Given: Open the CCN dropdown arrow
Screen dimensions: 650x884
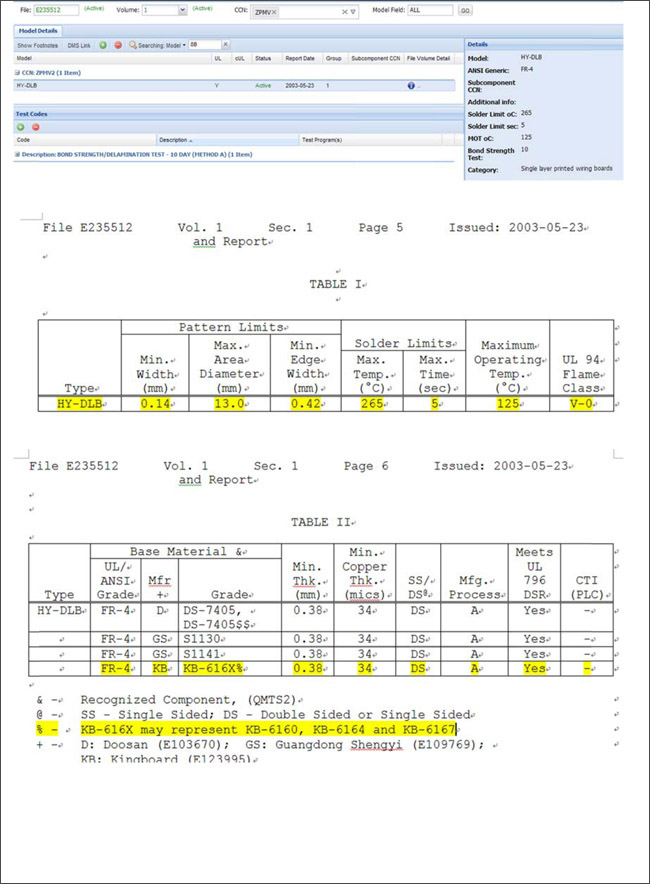Looking at the screenshot, I should click(354, 11).
